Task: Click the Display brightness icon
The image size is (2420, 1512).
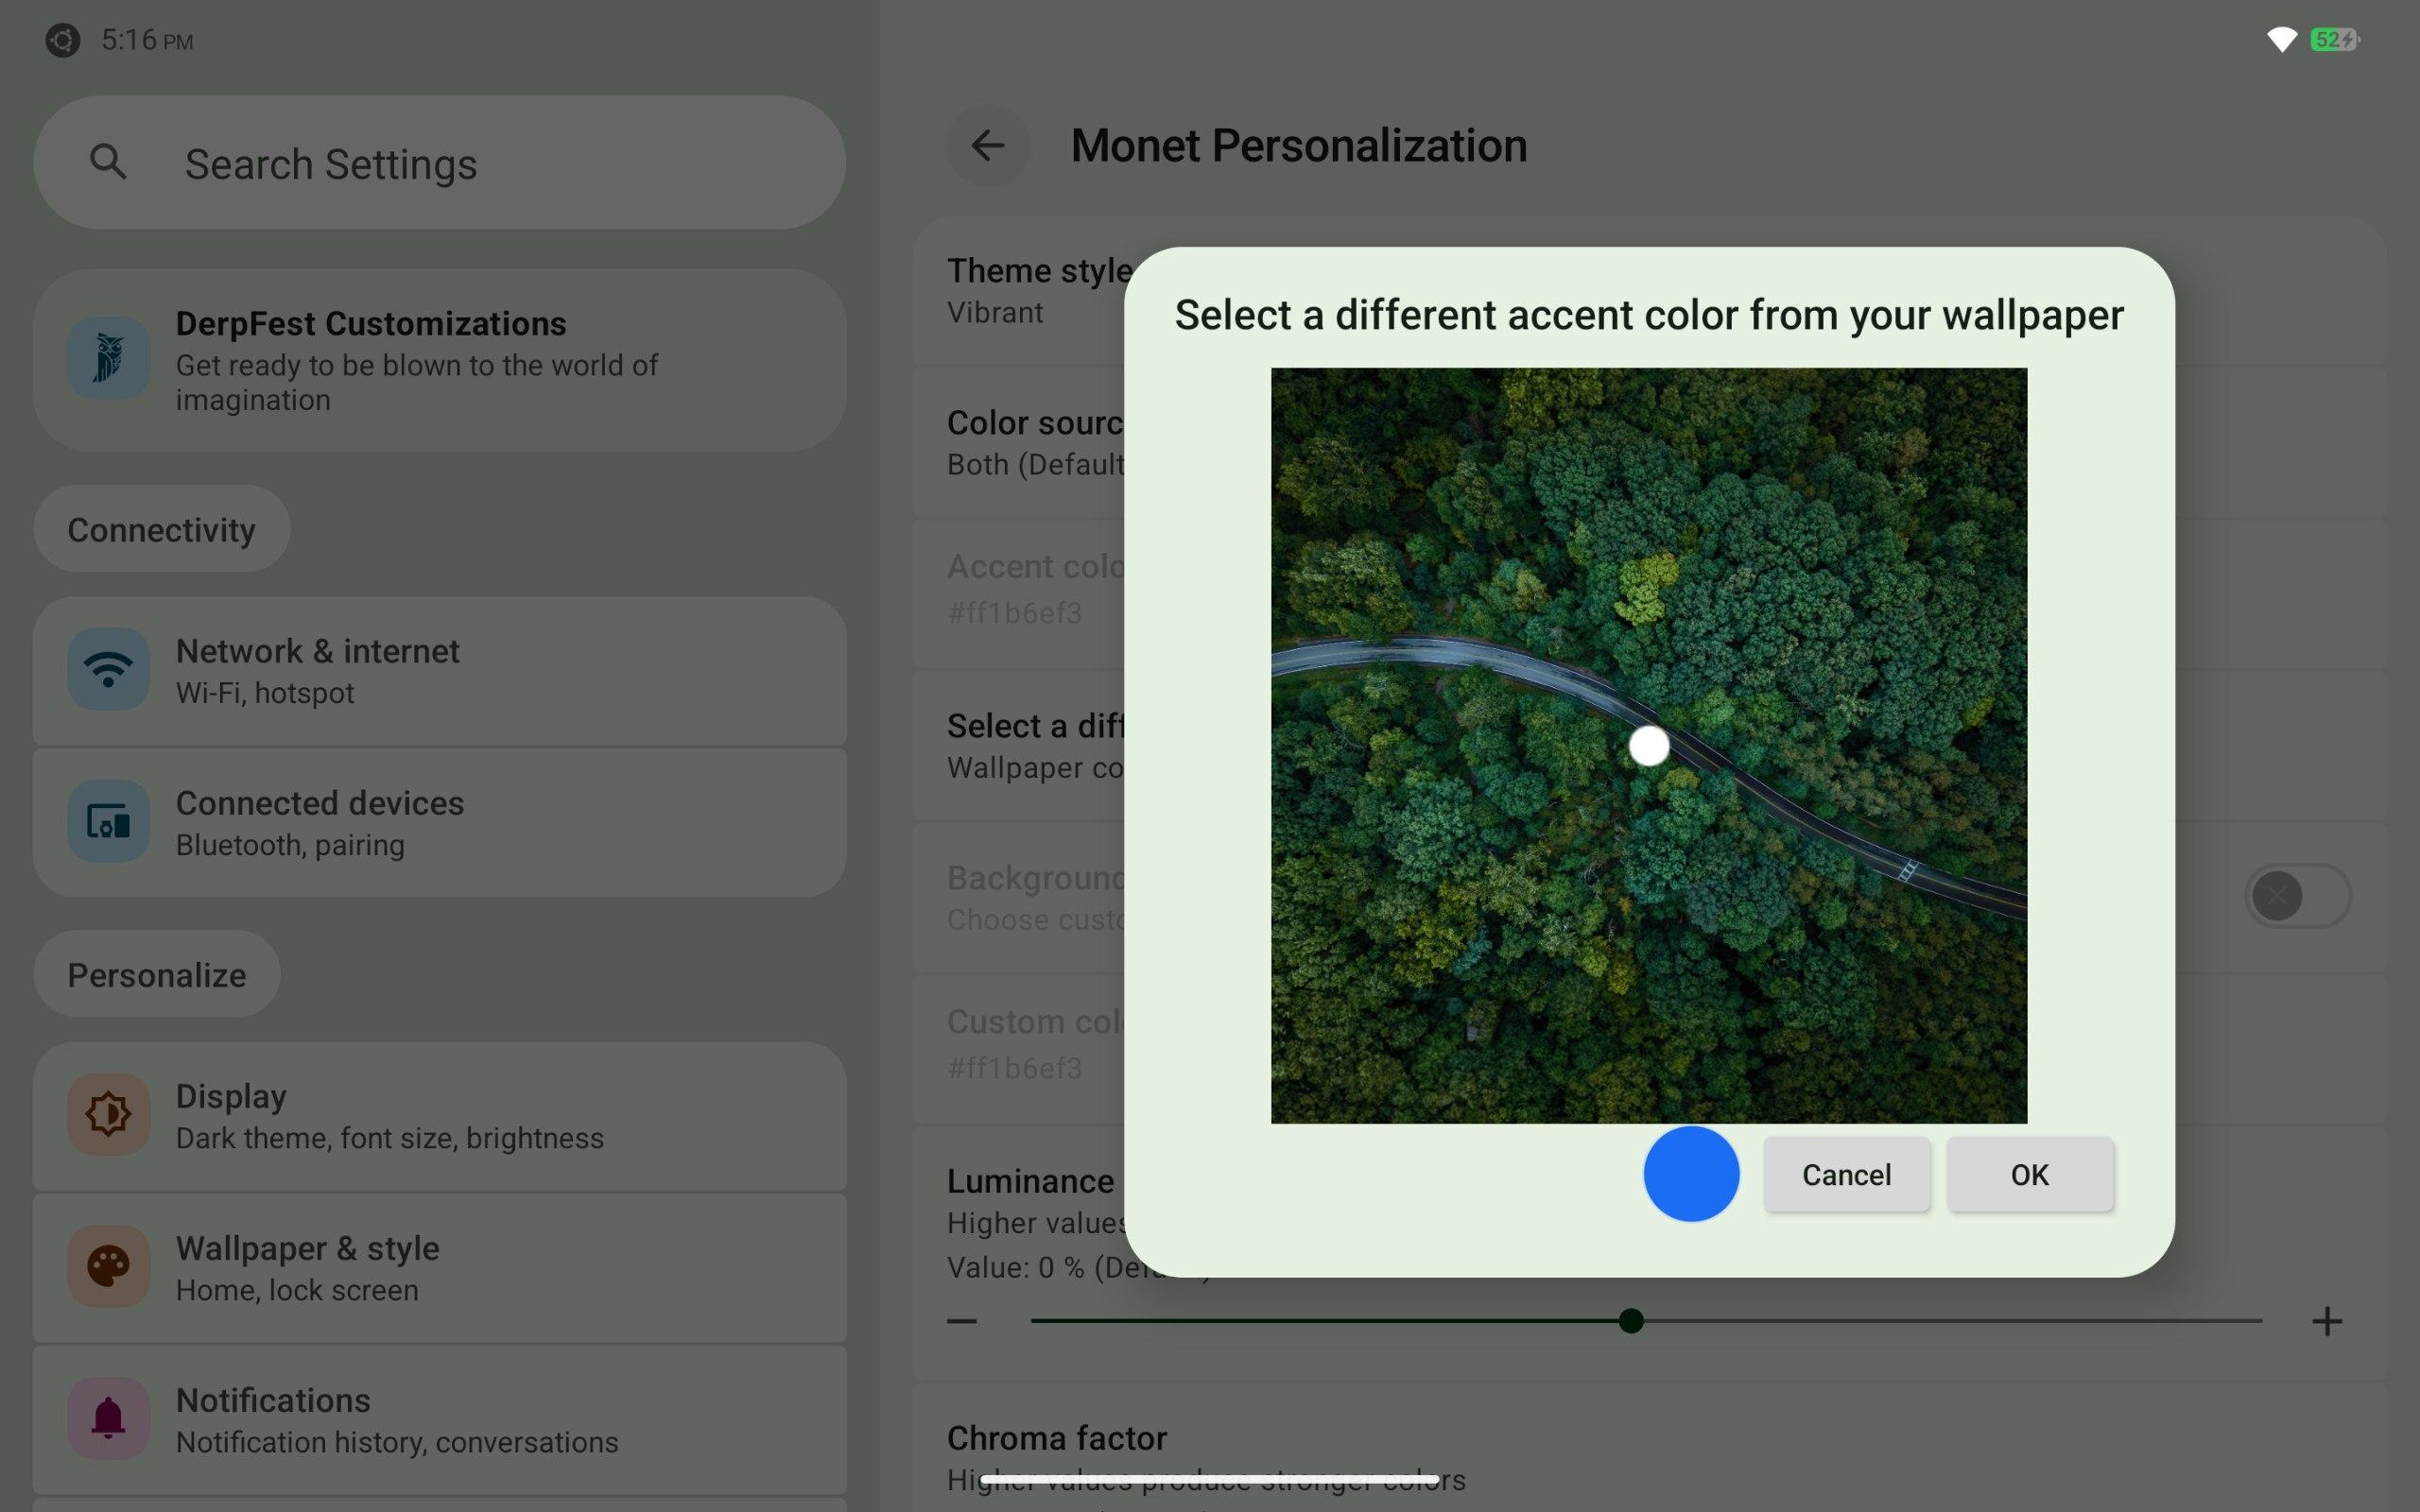Action: 108,1114
